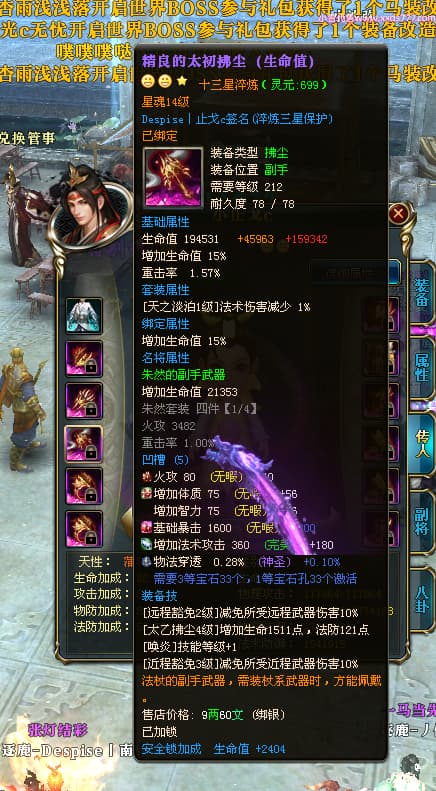Image resolution: width=436 pixels, height=791 pixels.
Task: Click the character portrait in gold frame
Action: click(x=91, y=209)
